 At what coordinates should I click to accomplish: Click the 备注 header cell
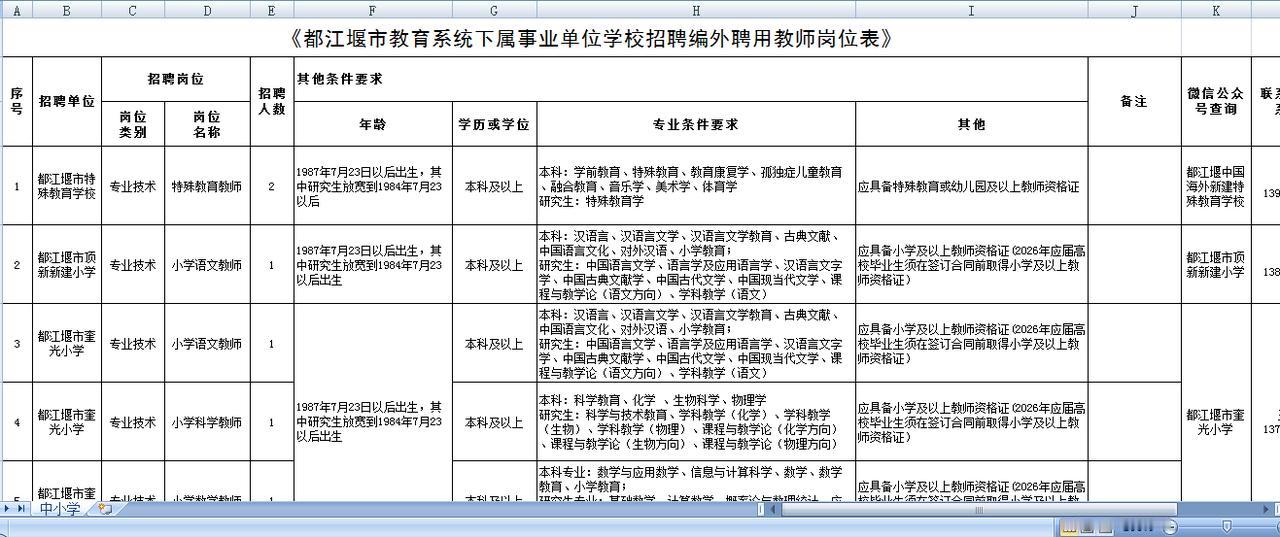[1134, 101]
